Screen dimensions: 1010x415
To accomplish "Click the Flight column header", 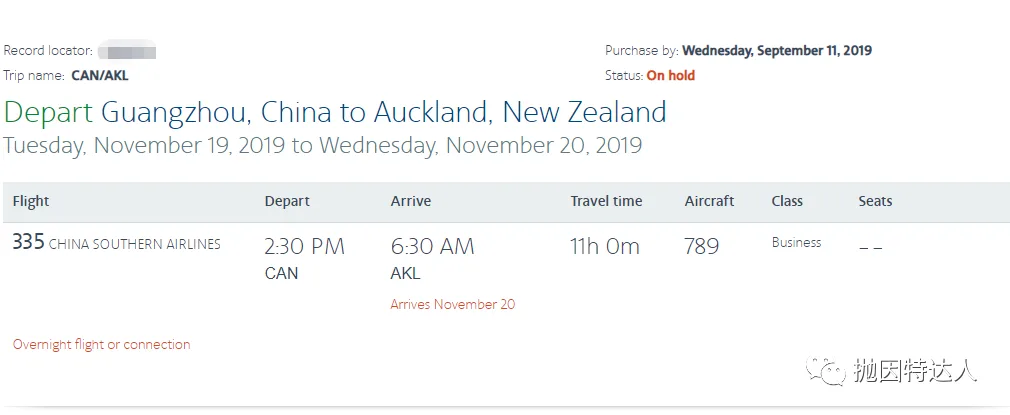I will coord(31,201).
